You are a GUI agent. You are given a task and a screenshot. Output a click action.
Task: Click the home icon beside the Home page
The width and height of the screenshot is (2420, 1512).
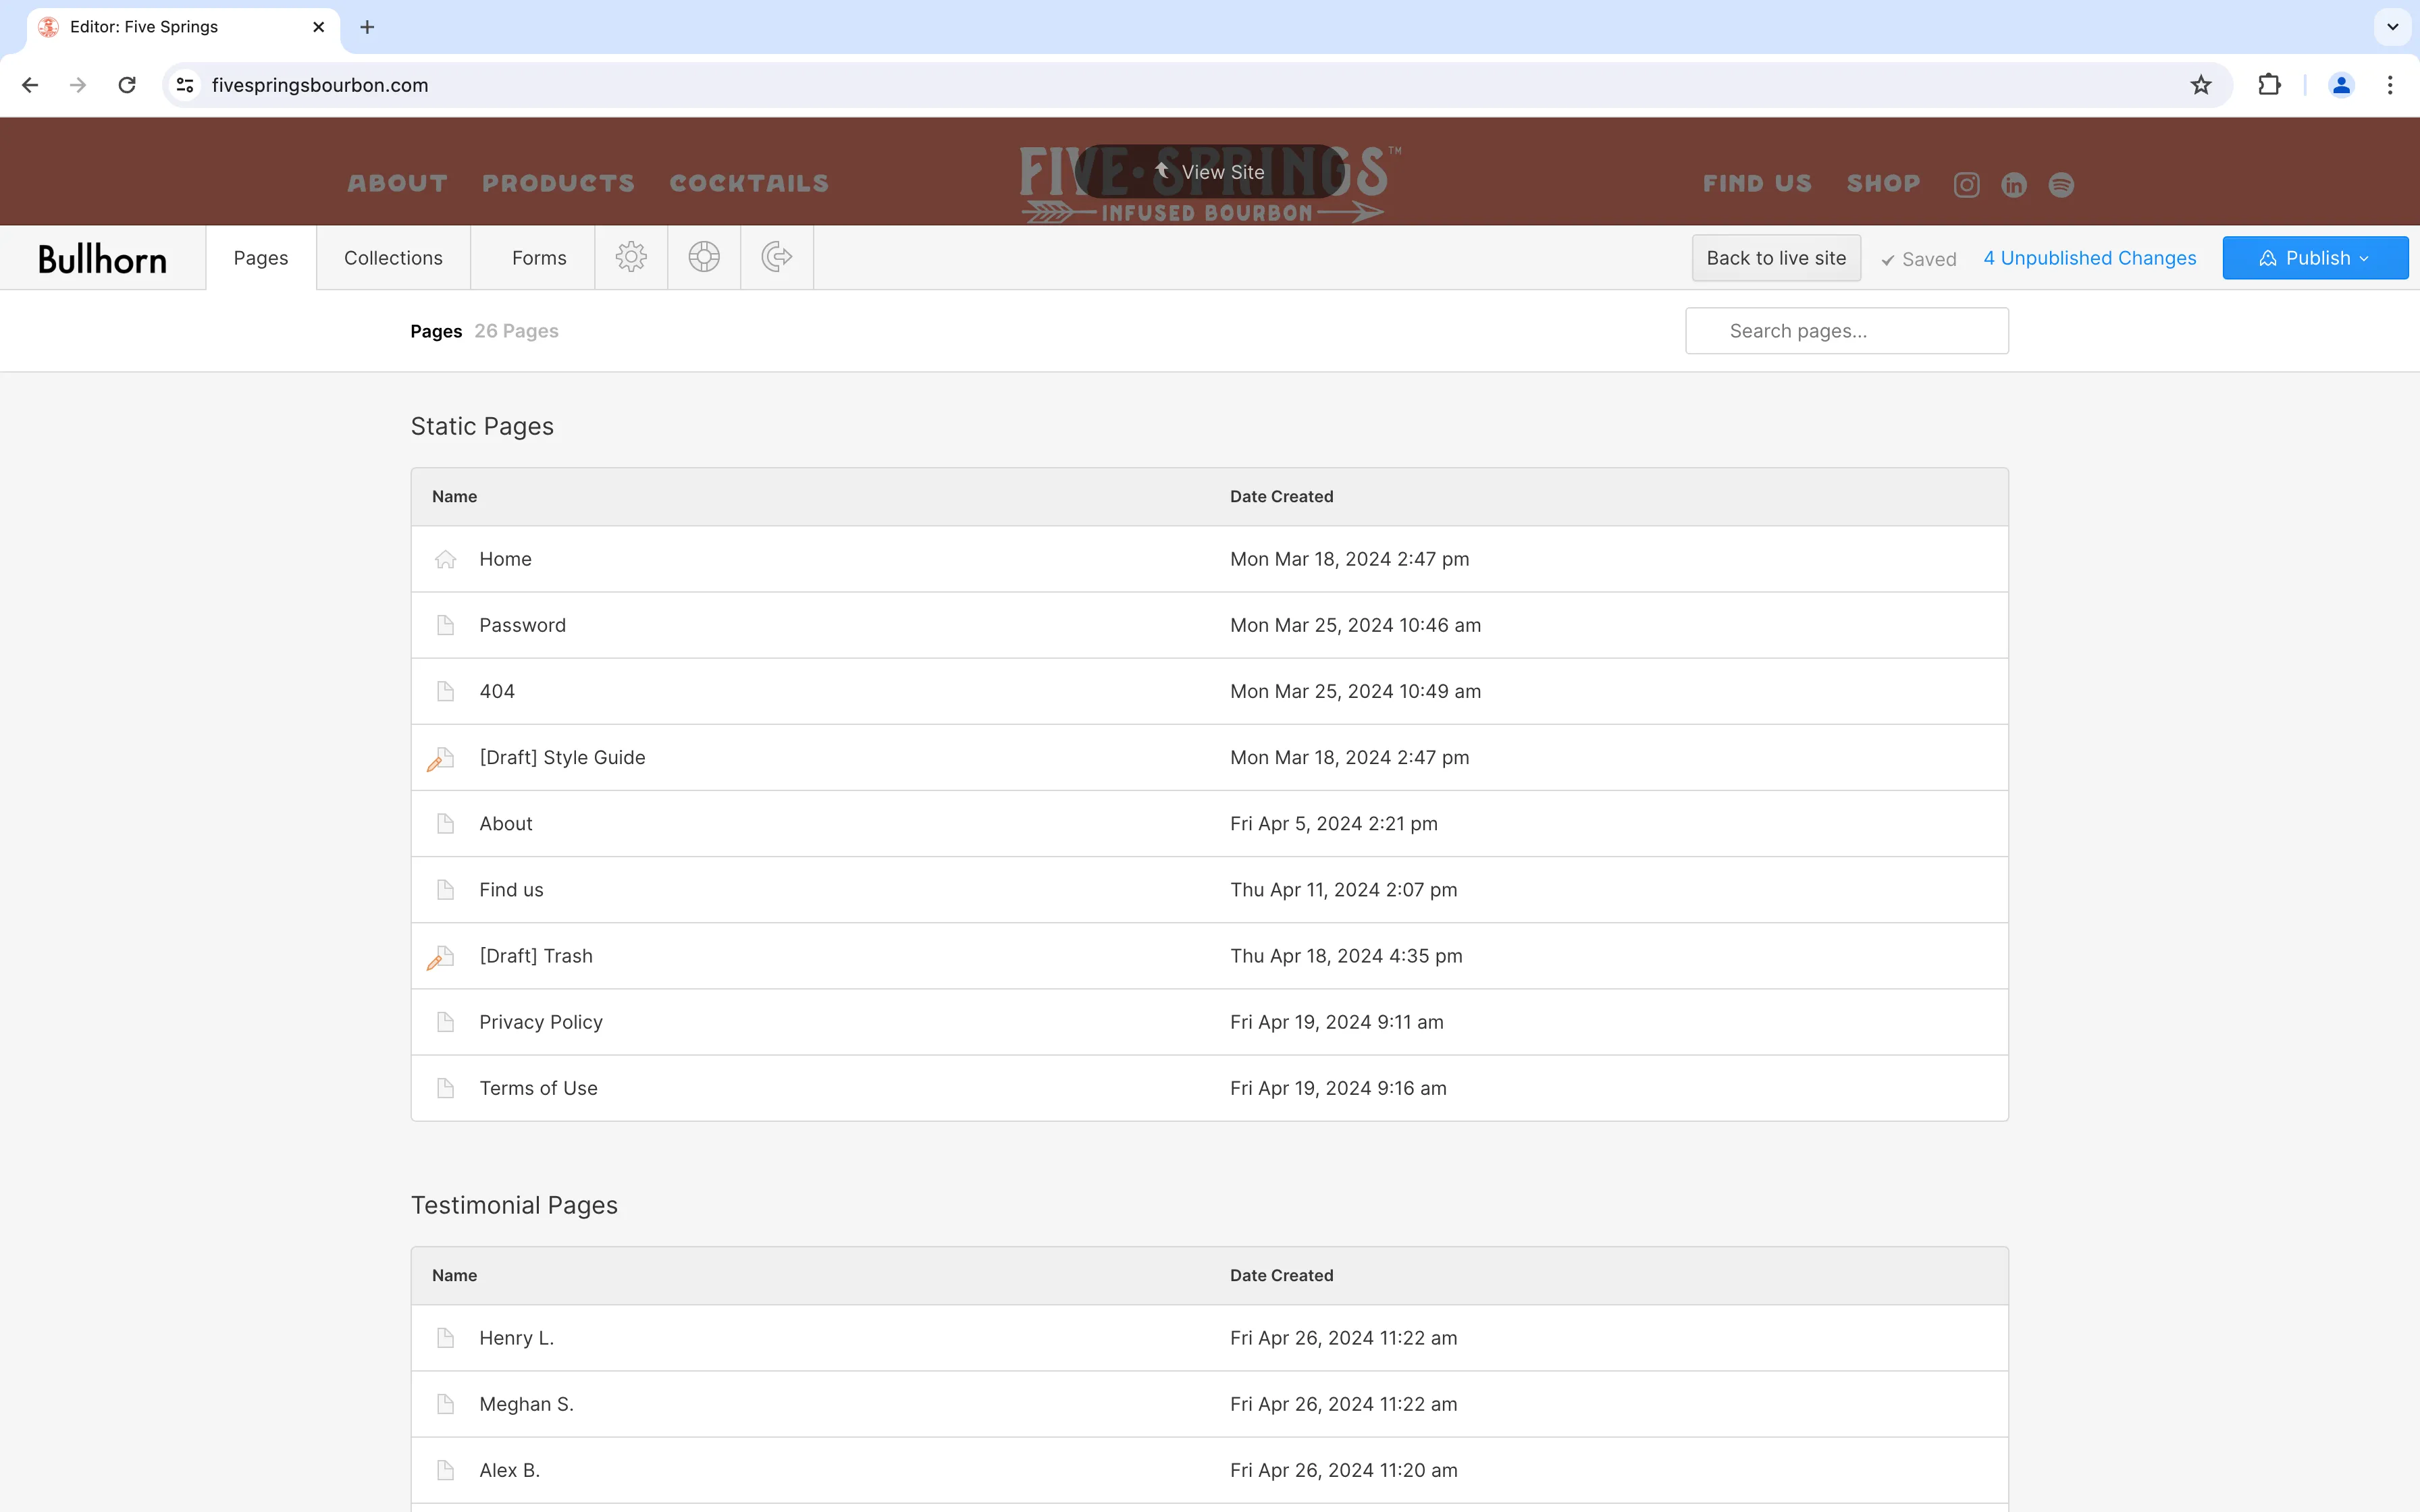446,559
